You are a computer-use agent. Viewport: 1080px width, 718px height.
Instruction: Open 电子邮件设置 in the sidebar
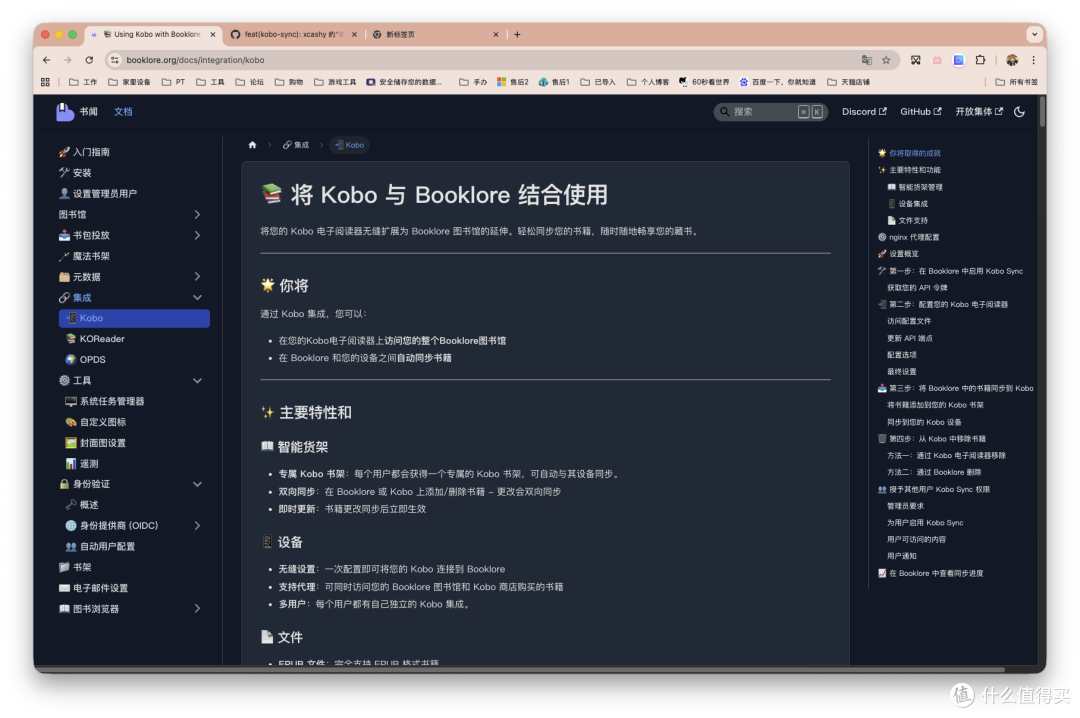pos(93,588)
